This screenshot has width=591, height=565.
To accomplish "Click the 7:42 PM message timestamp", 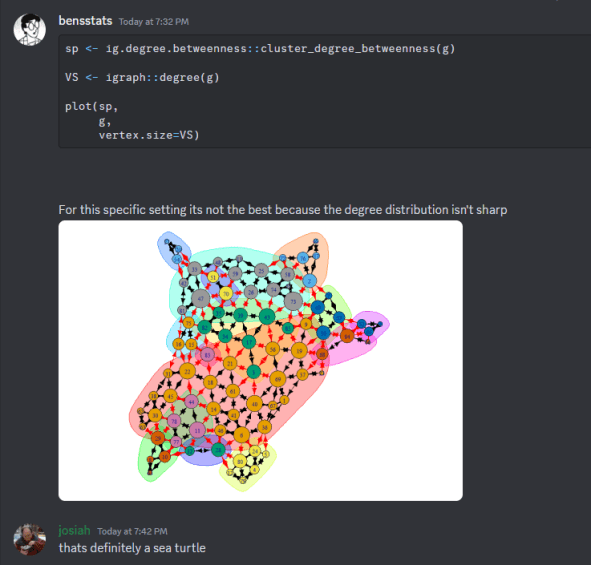I will point(132,531).
